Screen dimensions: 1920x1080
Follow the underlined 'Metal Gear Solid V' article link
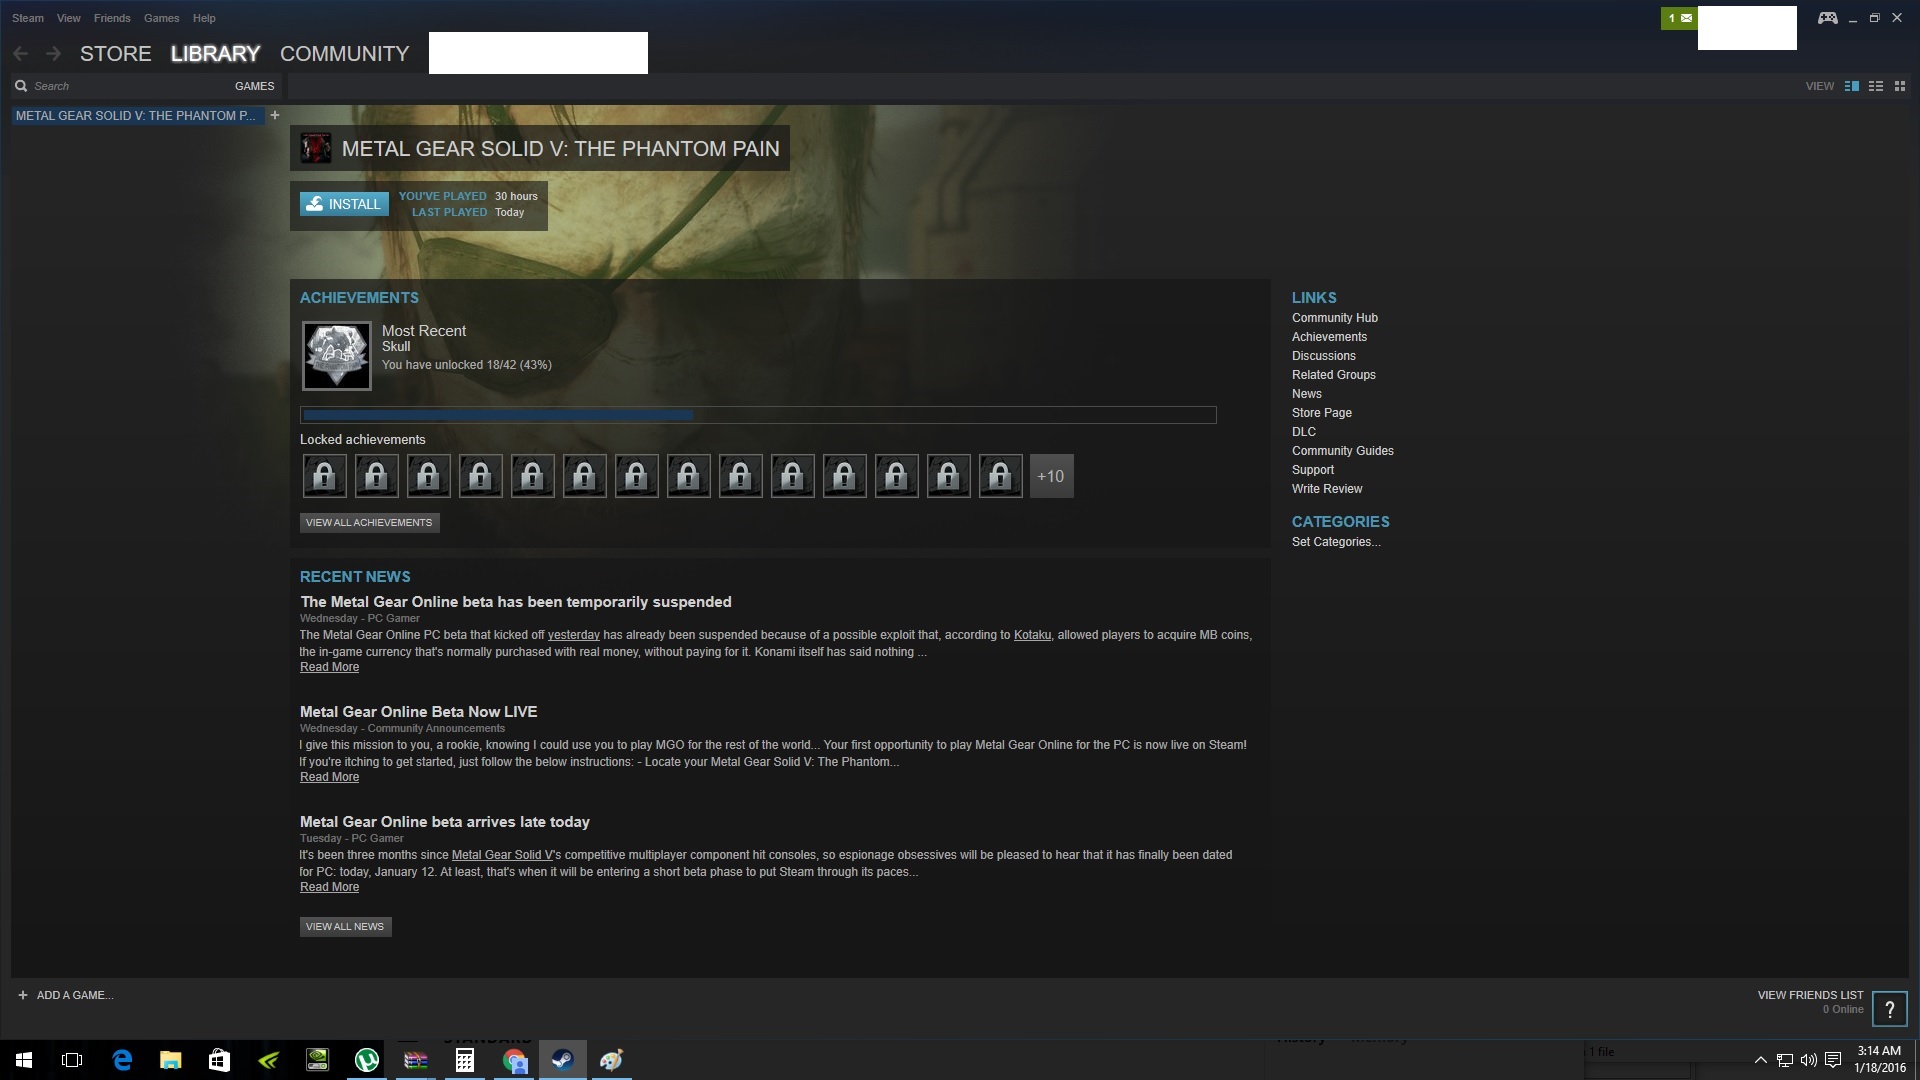[x=502, y=855]
